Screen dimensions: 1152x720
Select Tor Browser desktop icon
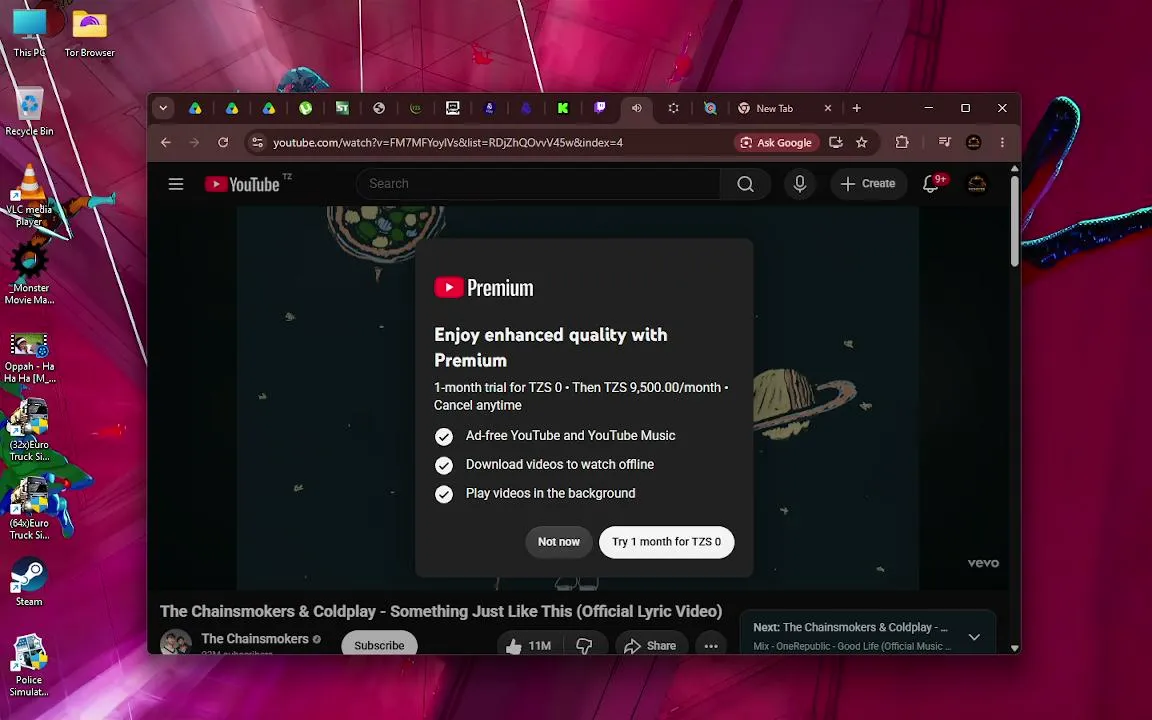pyautogui.click(x=90, y=33)
